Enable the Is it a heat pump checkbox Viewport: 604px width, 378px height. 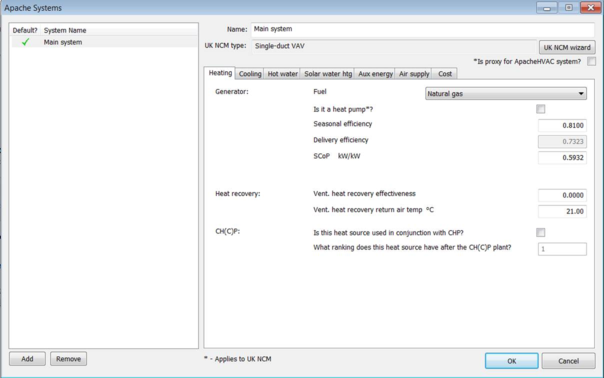pyautogui.click(x=540, y=109)
